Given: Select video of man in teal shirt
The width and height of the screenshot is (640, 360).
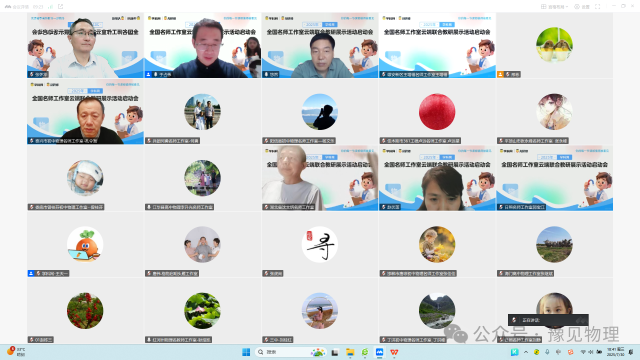Looking at the screenshot, I should tap(320, 45).
